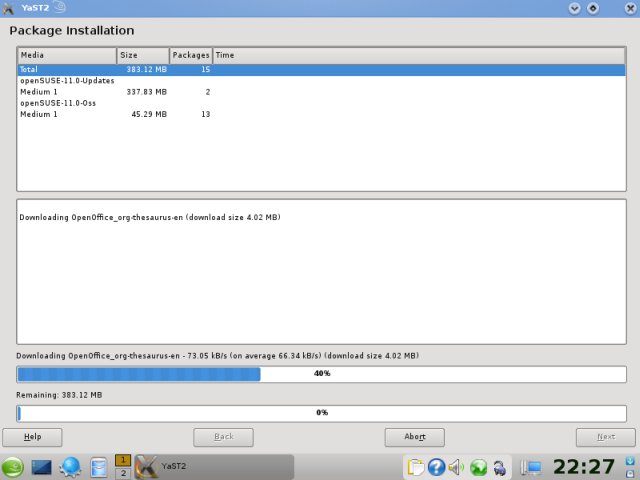Switch to virtual desktop 1 in pager
The width and height of the screenshot is (640, 480).
[x=123, y=460]
